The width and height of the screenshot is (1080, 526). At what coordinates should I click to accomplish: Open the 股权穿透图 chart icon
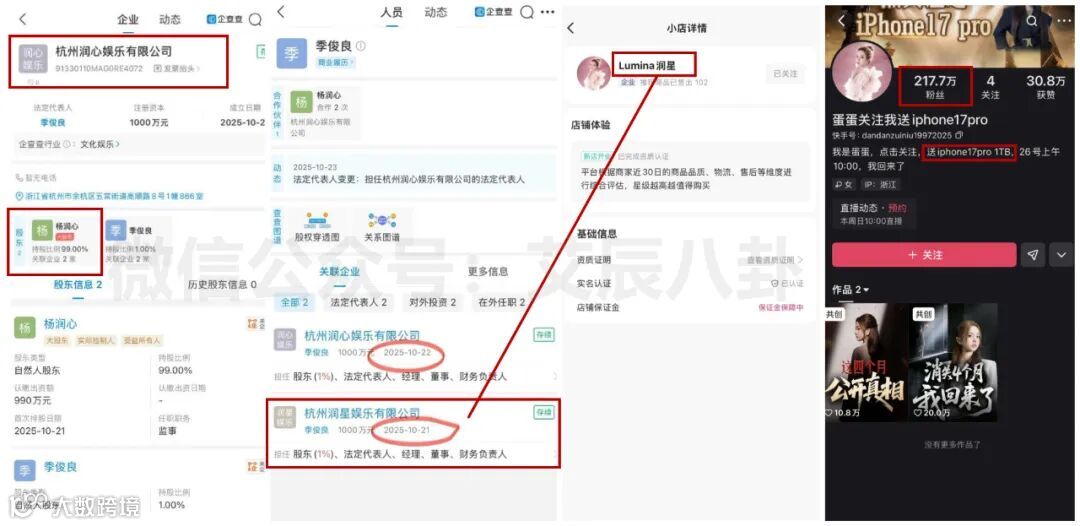pyautogui.click(x=317, y=220)
